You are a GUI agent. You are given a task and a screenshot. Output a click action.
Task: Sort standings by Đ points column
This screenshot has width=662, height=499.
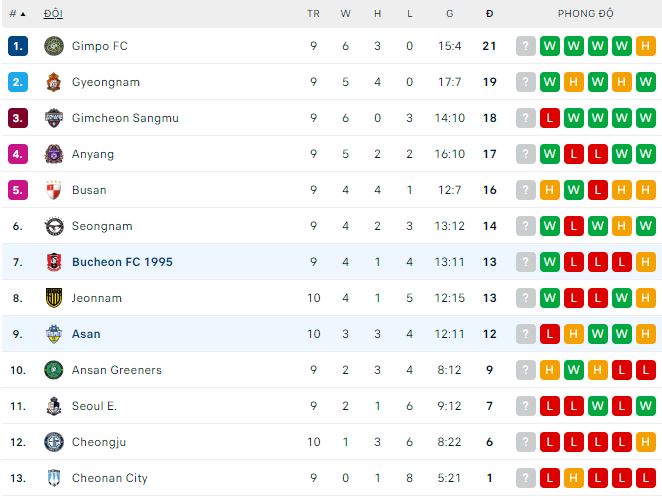(x=489, y=14)
